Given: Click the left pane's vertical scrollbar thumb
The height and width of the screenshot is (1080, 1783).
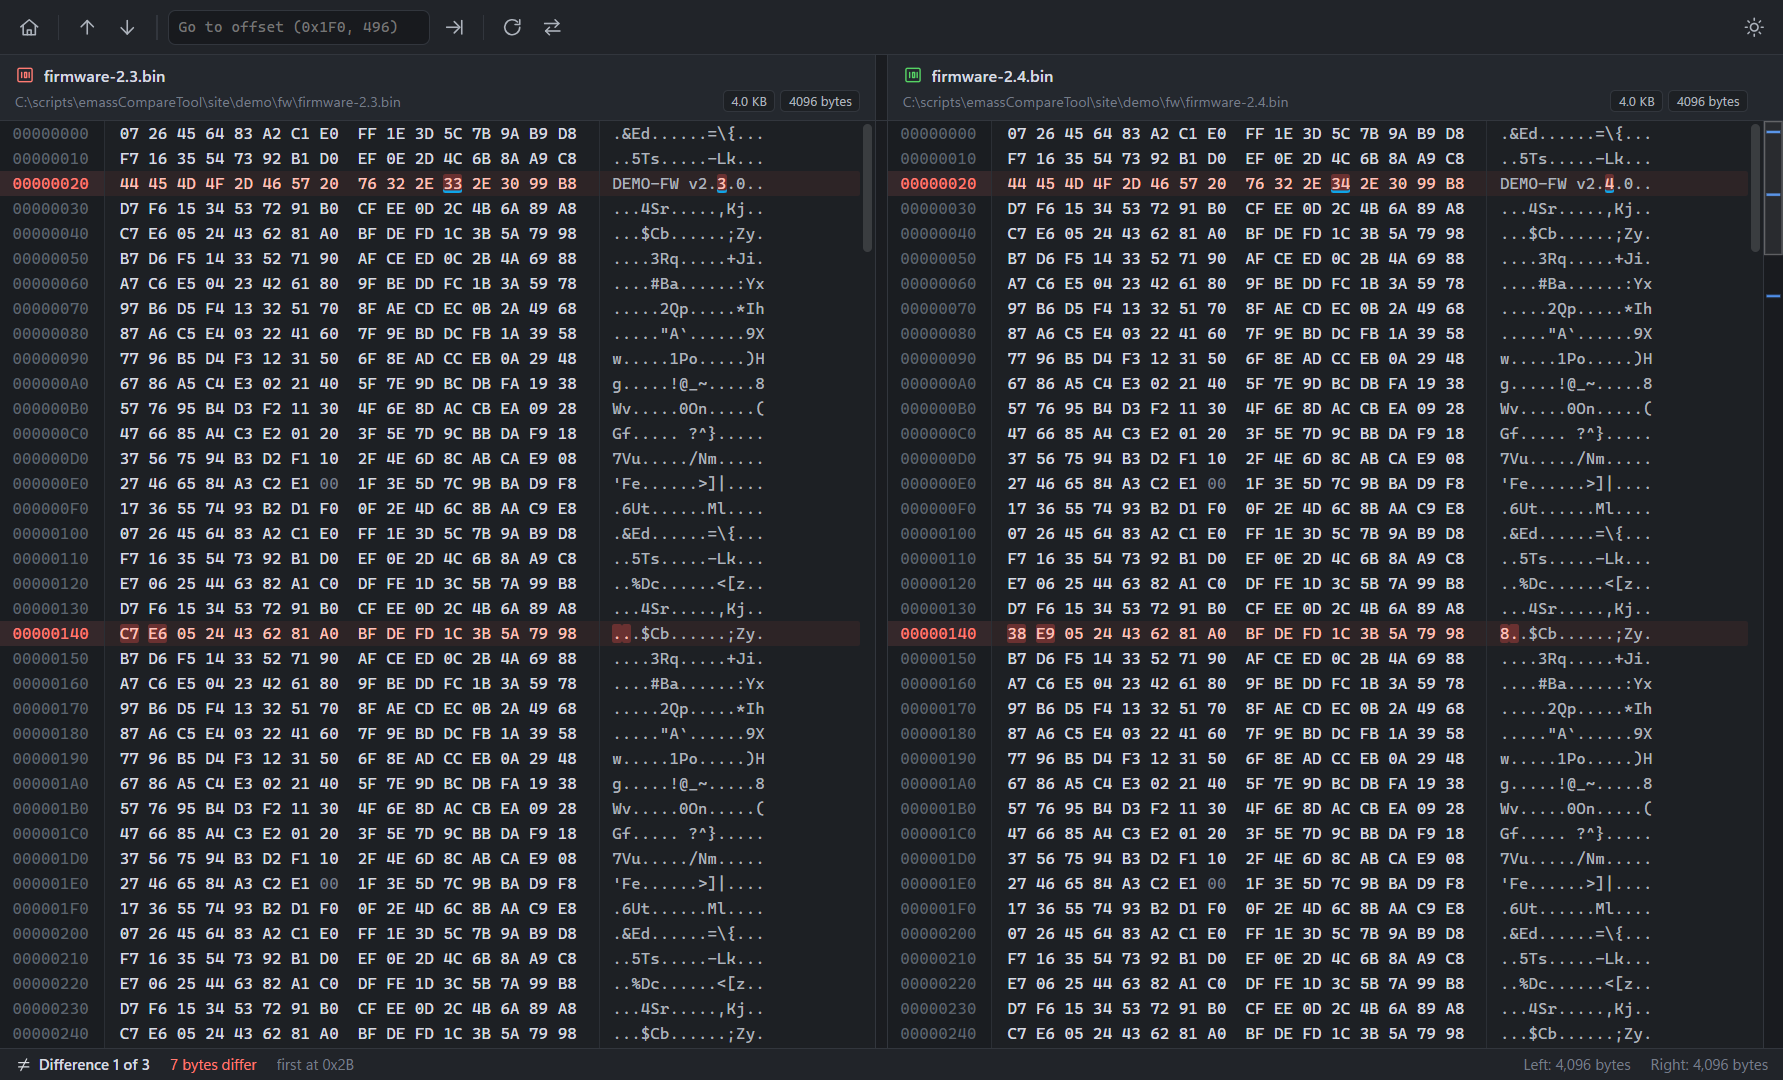Looking at the screenshot, I should (x=867, y=187).
